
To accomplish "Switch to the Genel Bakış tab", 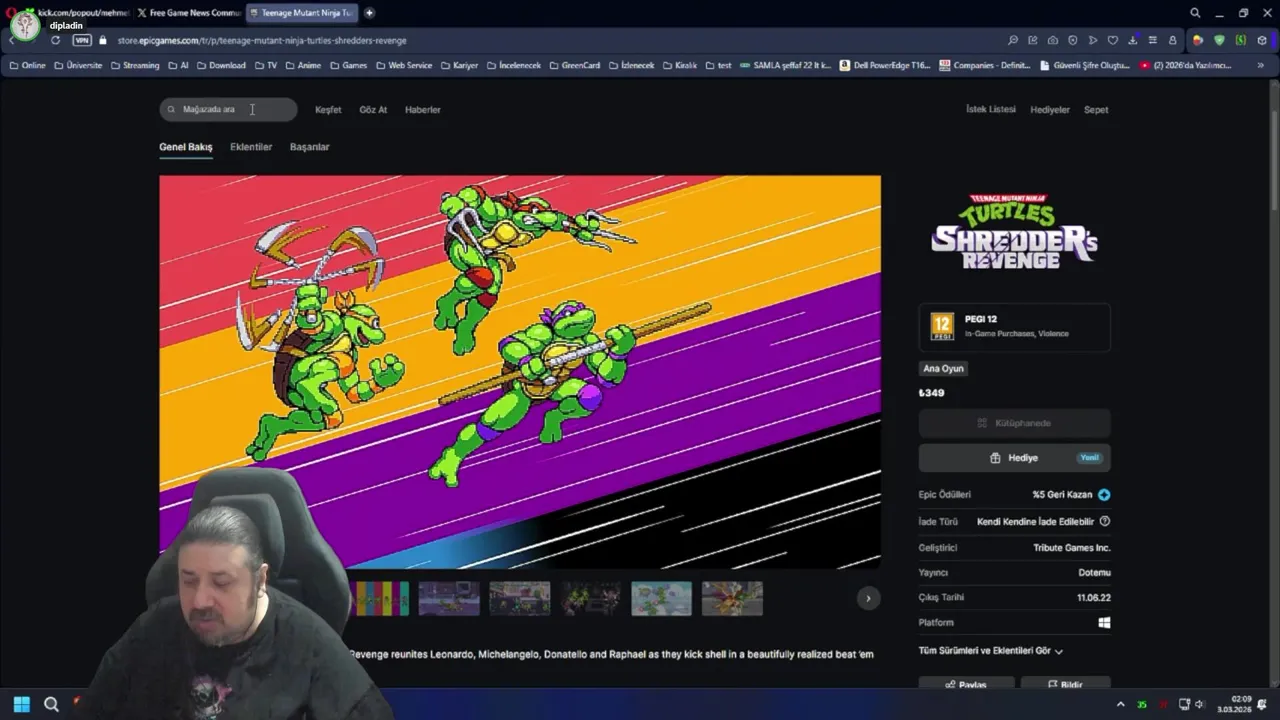I will tap(186, 147).
